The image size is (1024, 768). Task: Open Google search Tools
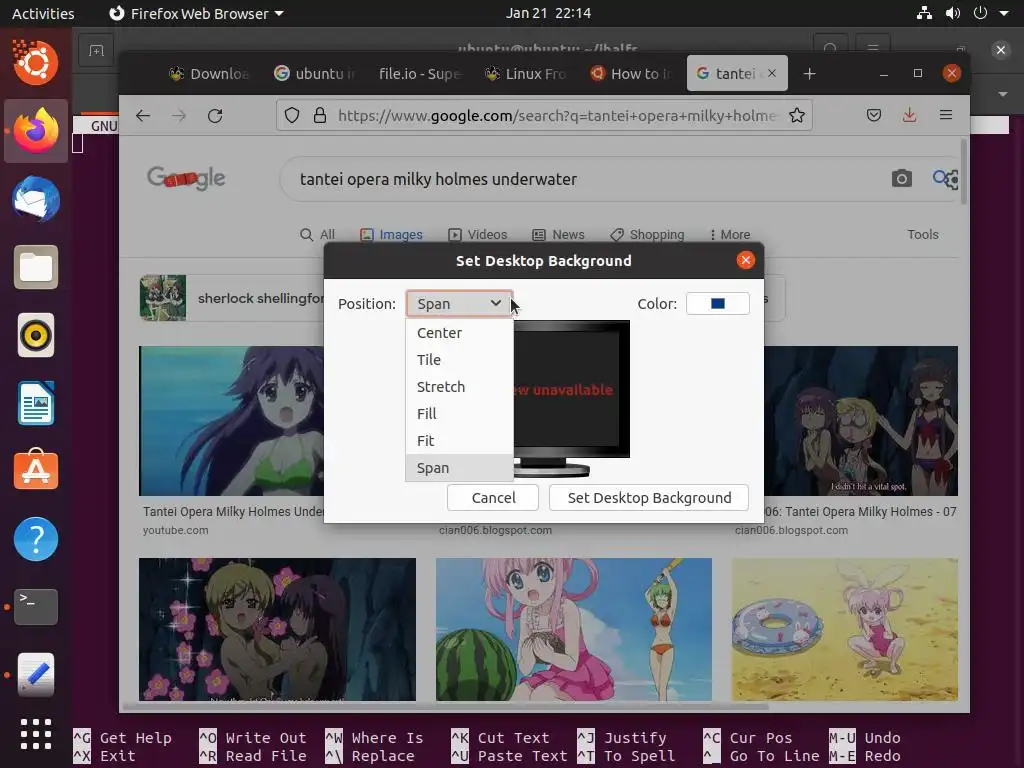pyautogui.click(x=922, y=234)
